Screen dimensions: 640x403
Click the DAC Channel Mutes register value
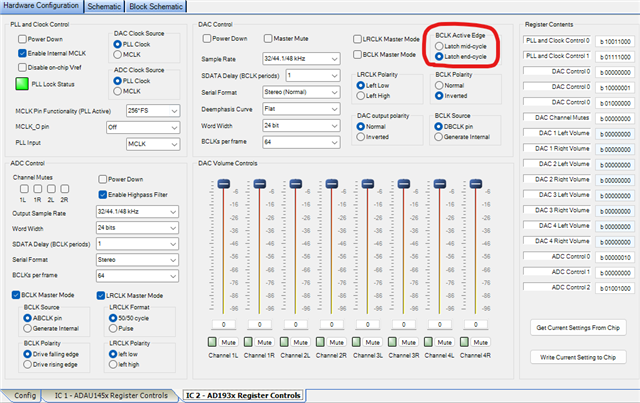615,118
